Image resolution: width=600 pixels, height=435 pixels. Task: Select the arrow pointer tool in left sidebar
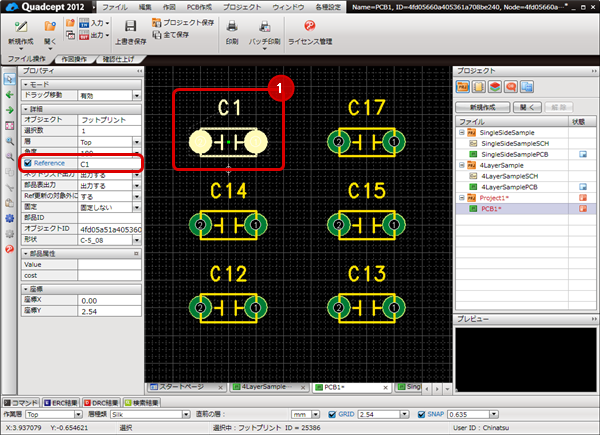pos(9,79)
